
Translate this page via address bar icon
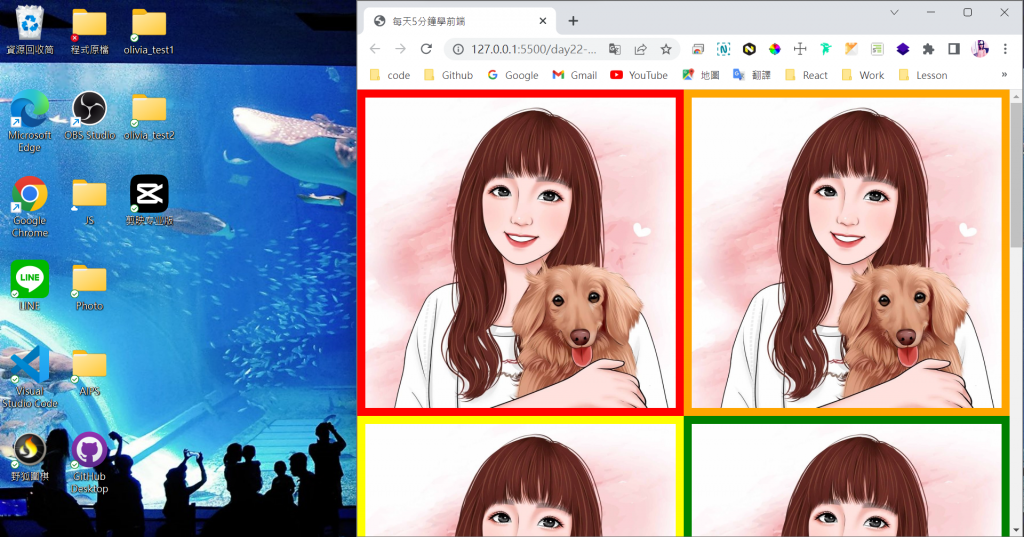tap(615, 49)
